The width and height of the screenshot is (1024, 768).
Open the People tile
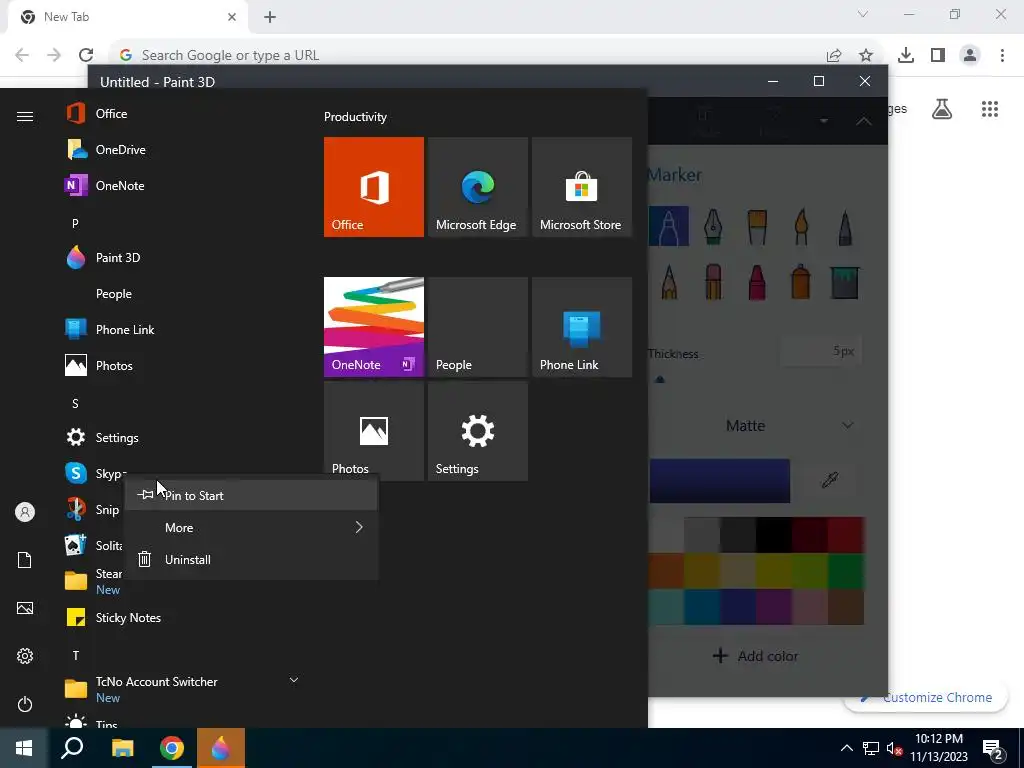click(477, 327)
